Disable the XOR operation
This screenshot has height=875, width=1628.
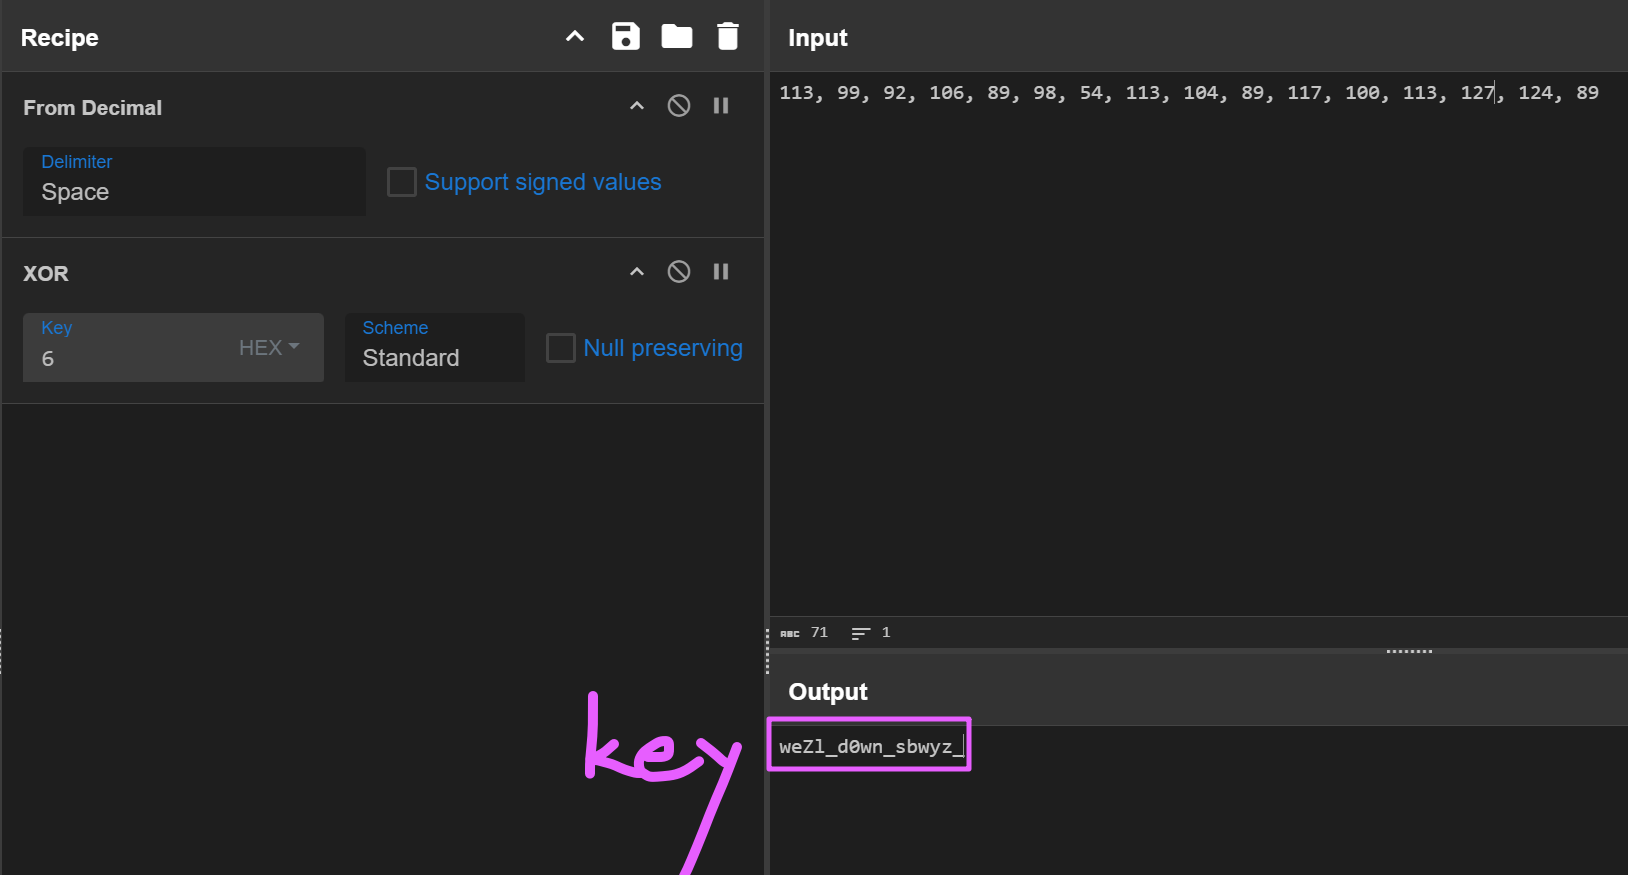pos(679,272)
